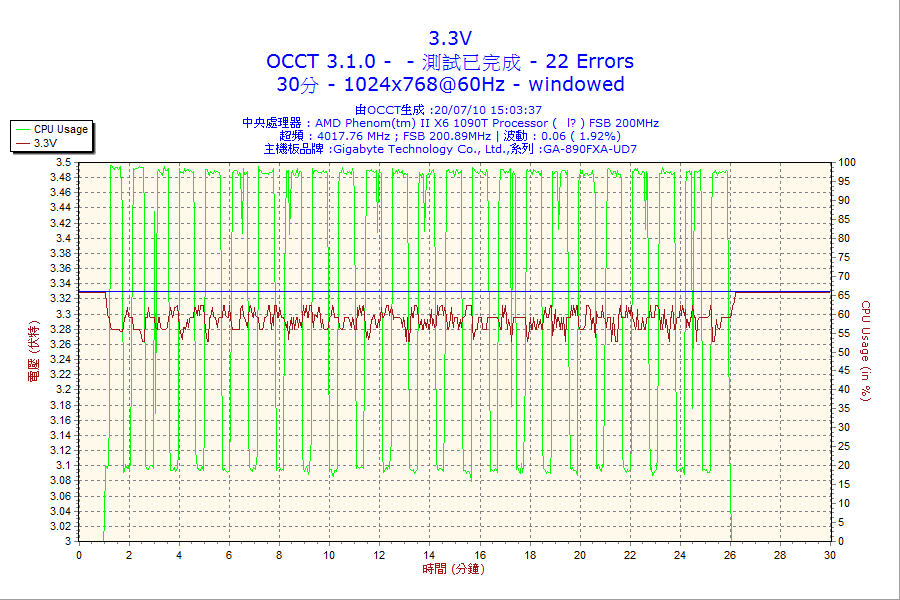
Task: Click the '26' minute label on time axis
Action: tap(730, 555)
